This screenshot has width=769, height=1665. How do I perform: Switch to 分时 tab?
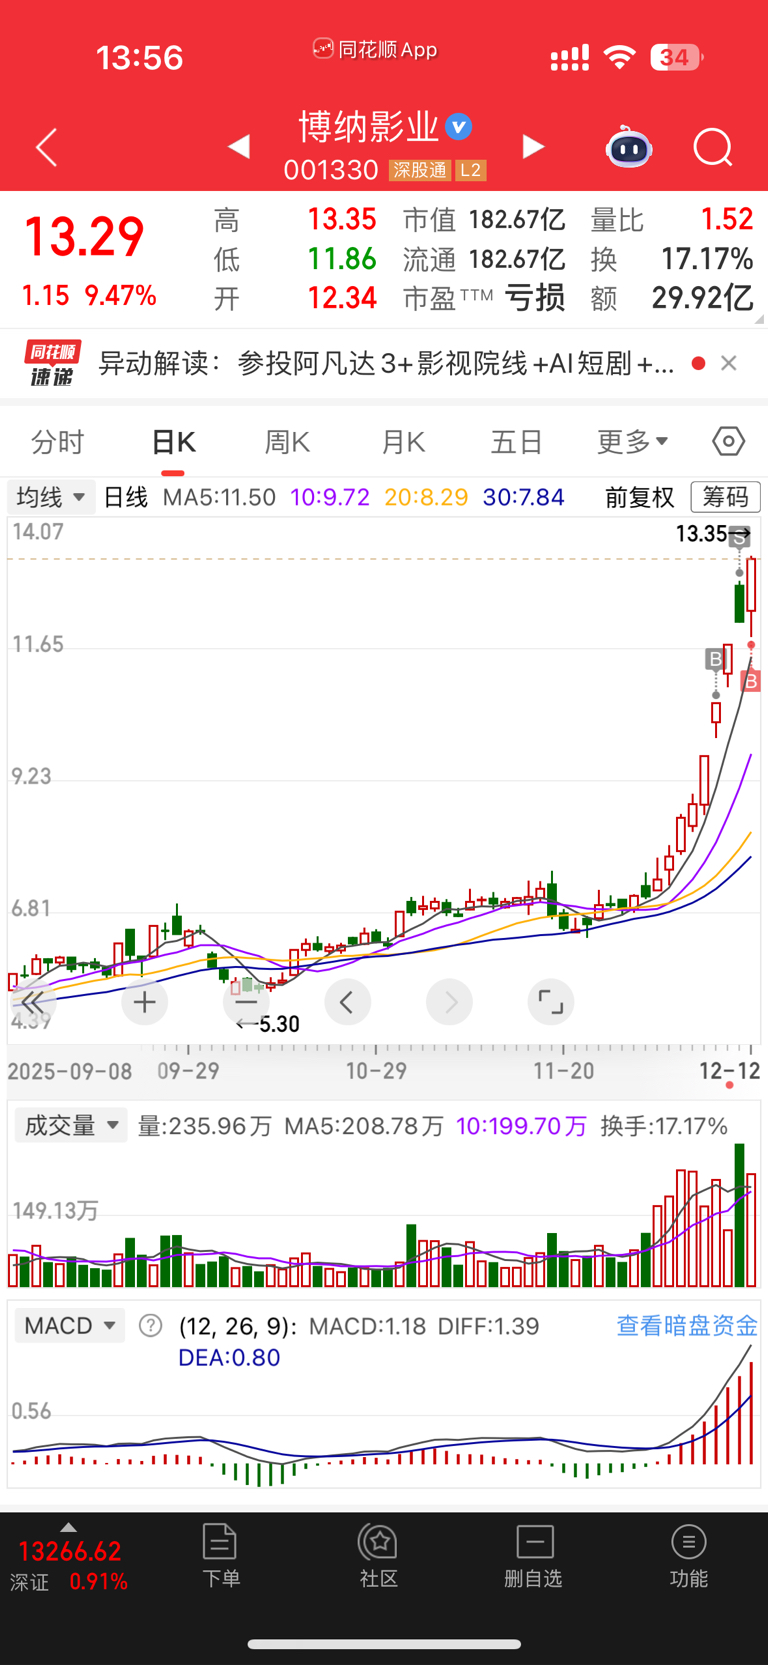coord(58,442)
